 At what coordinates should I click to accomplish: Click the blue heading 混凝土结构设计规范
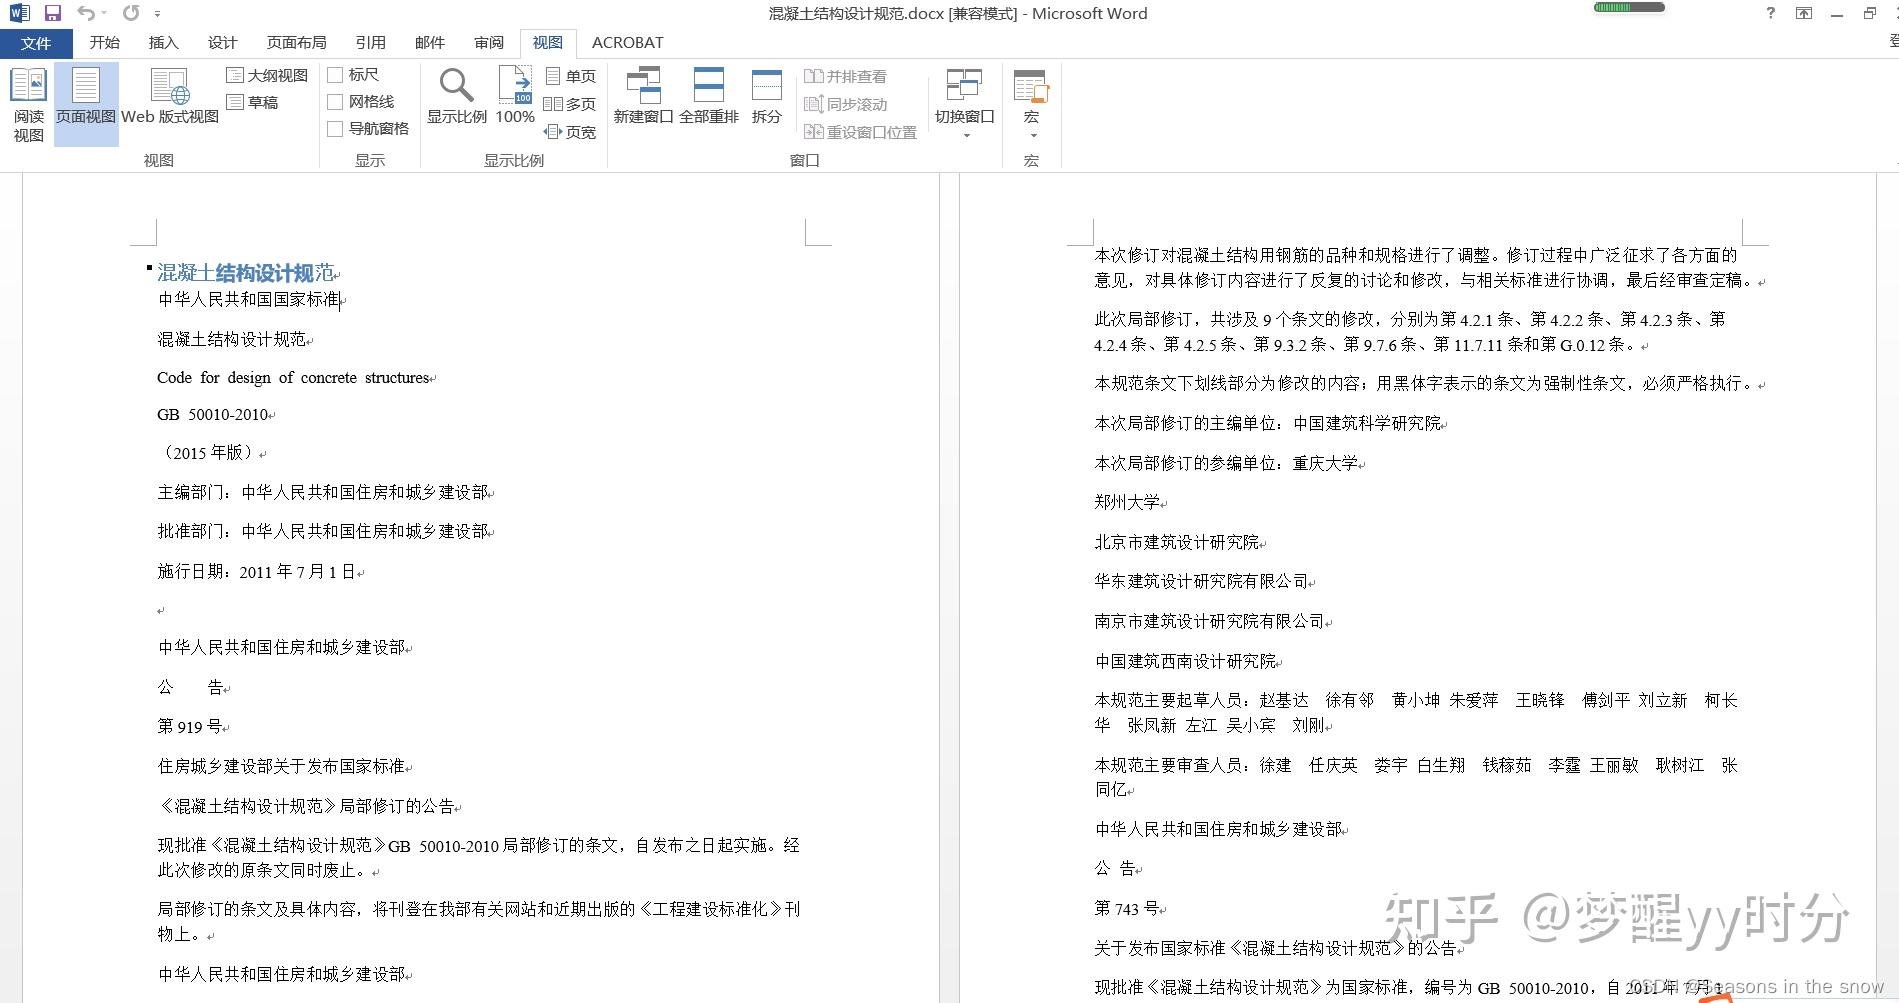click(x=246, y=273)
